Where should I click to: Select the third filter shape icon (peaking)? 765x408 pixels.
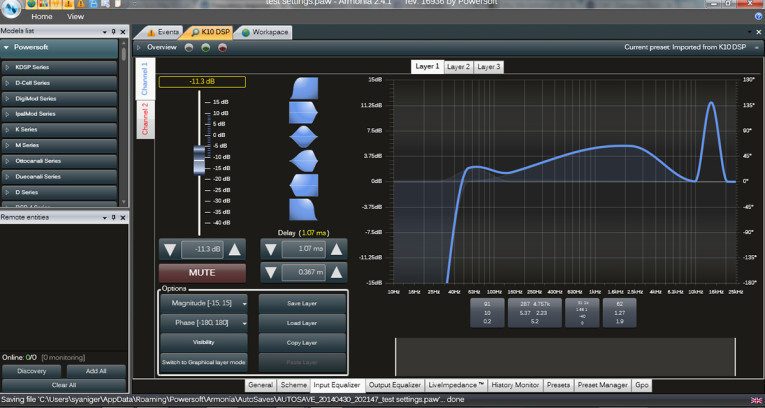303,137
